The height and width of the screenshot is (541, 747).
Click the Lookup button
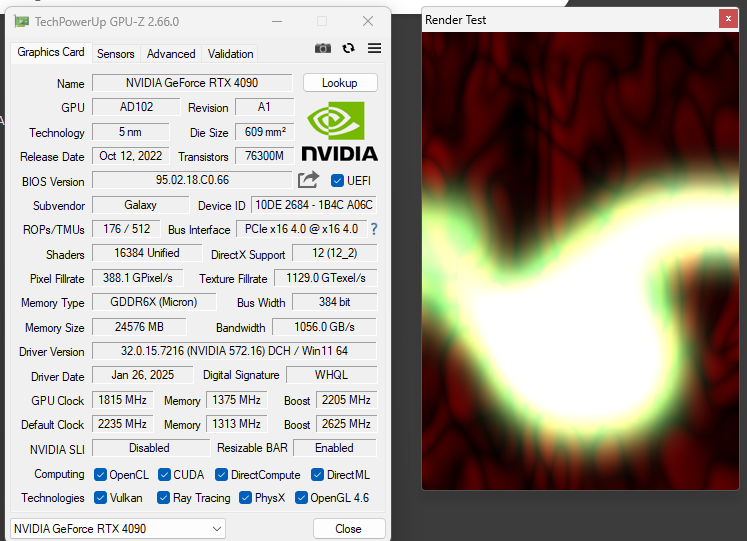click(340, 83)
